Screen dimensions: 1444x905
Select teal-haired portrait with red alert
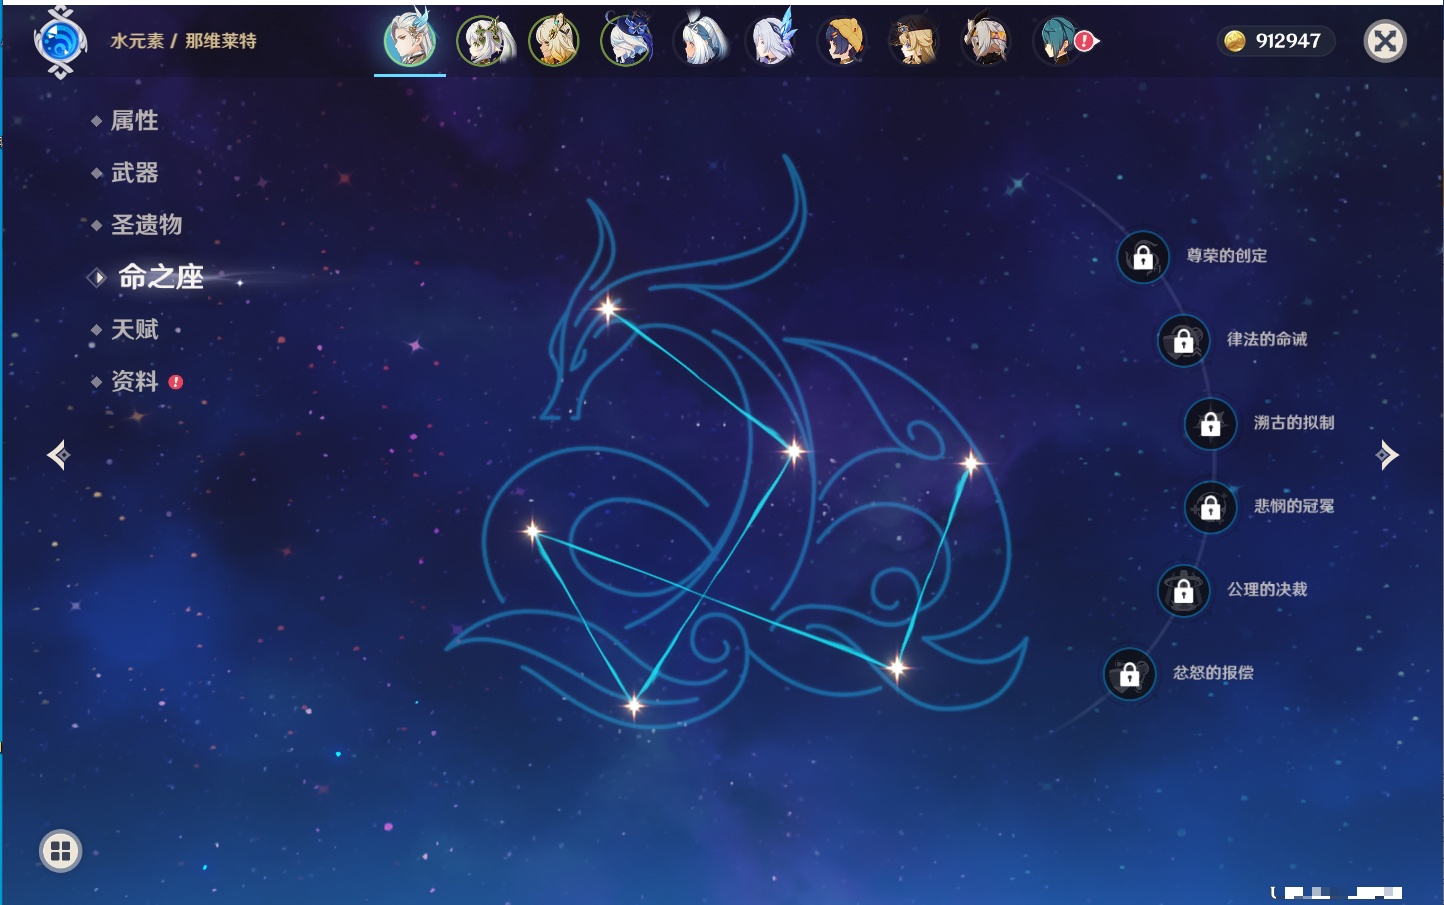tap(1058, 42)
